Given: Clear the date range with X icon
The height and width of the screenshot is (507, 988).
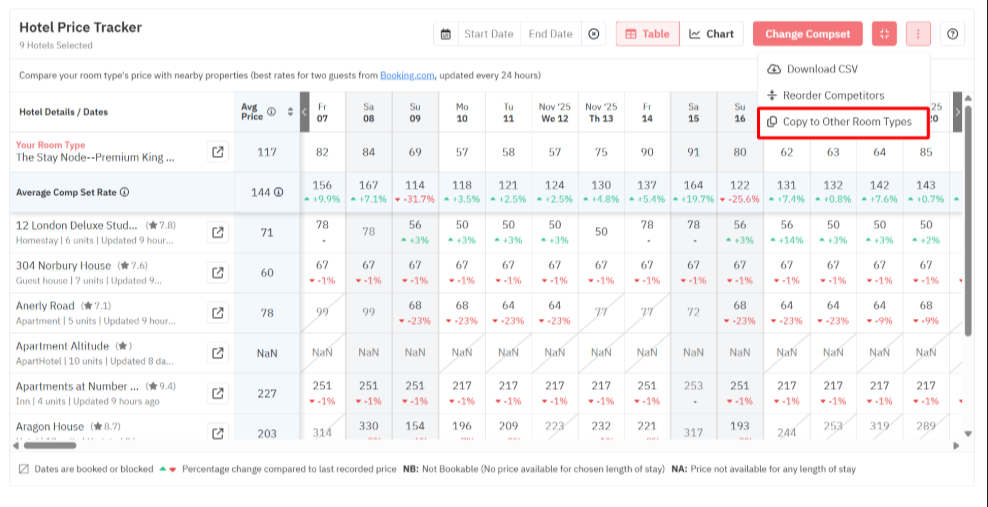Looking at the screenshot, I should (x=594, y=34).
